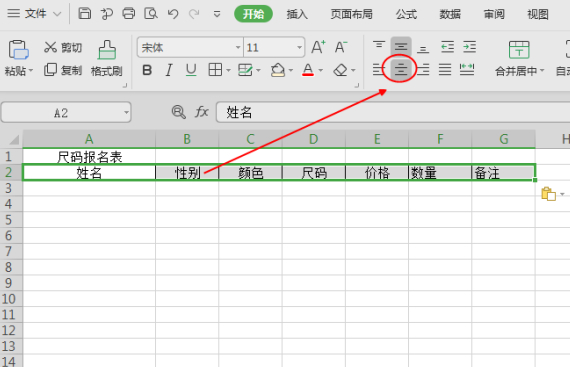Click Cut (剪切) scissors button

pos(63,47)
